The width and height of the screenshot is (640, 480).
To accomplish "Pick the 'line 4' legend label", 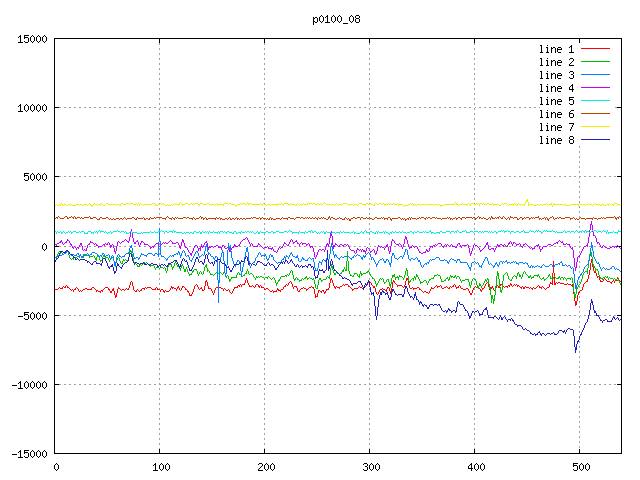I will click(x=556, y=88).
